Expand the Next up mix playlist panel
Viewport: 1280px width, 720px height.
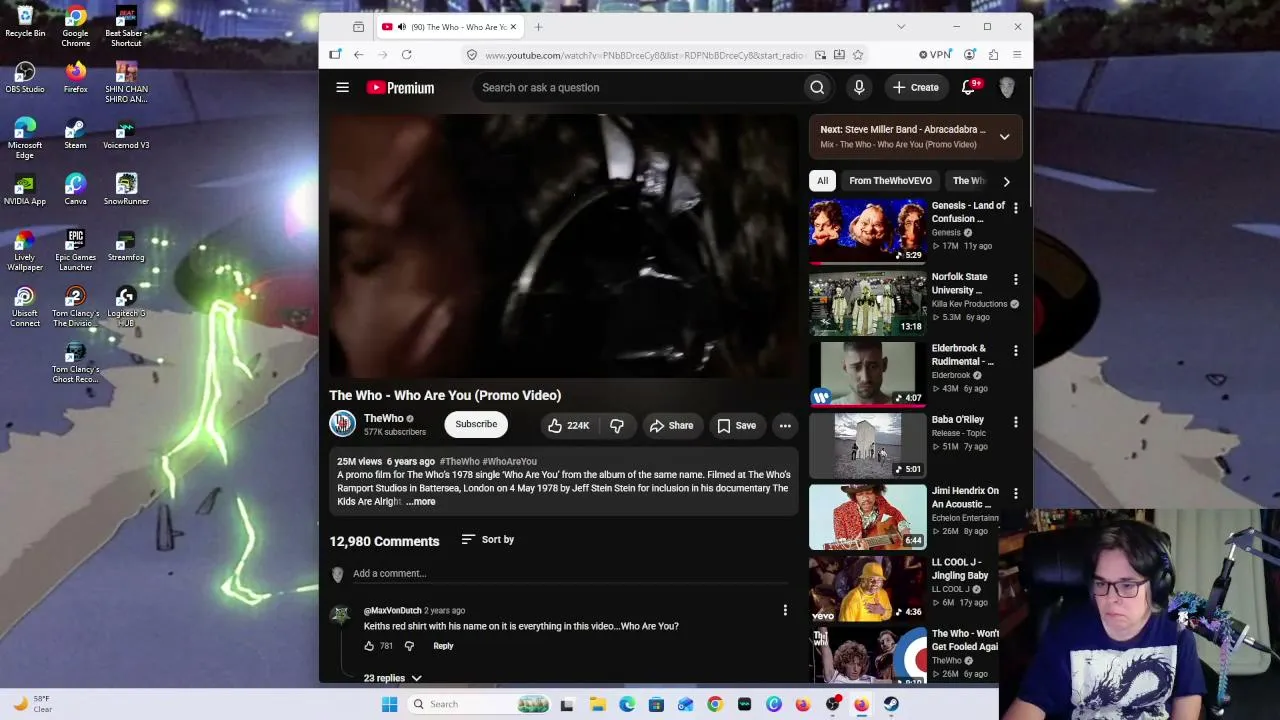[x=1004, y=137]
